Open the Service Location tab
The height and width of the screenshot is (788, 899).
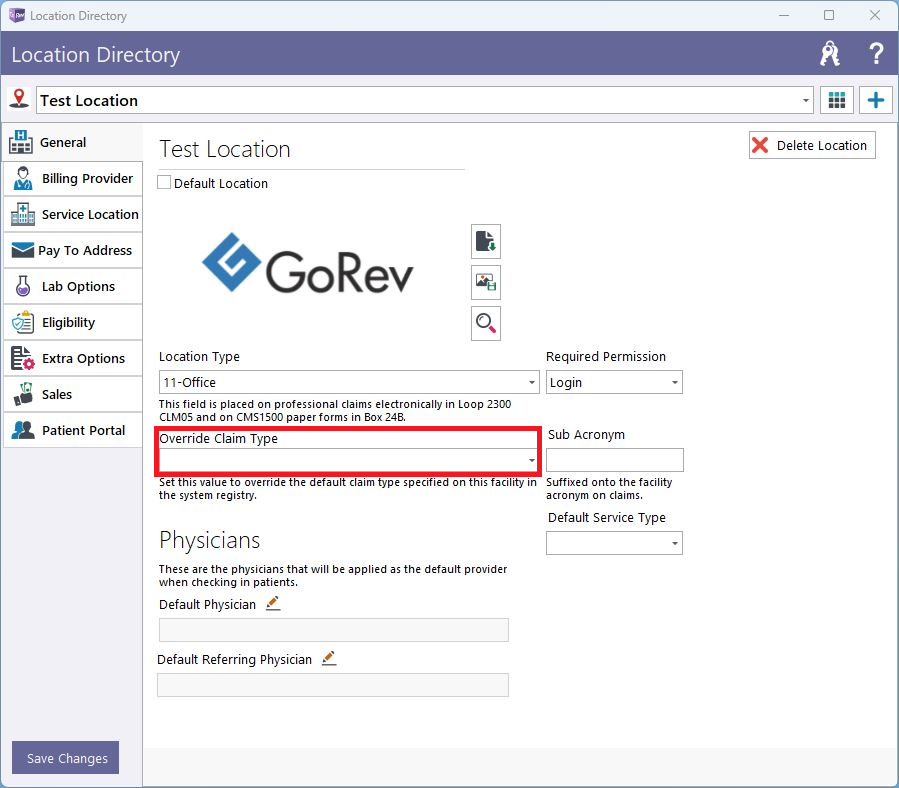(73, 214)
